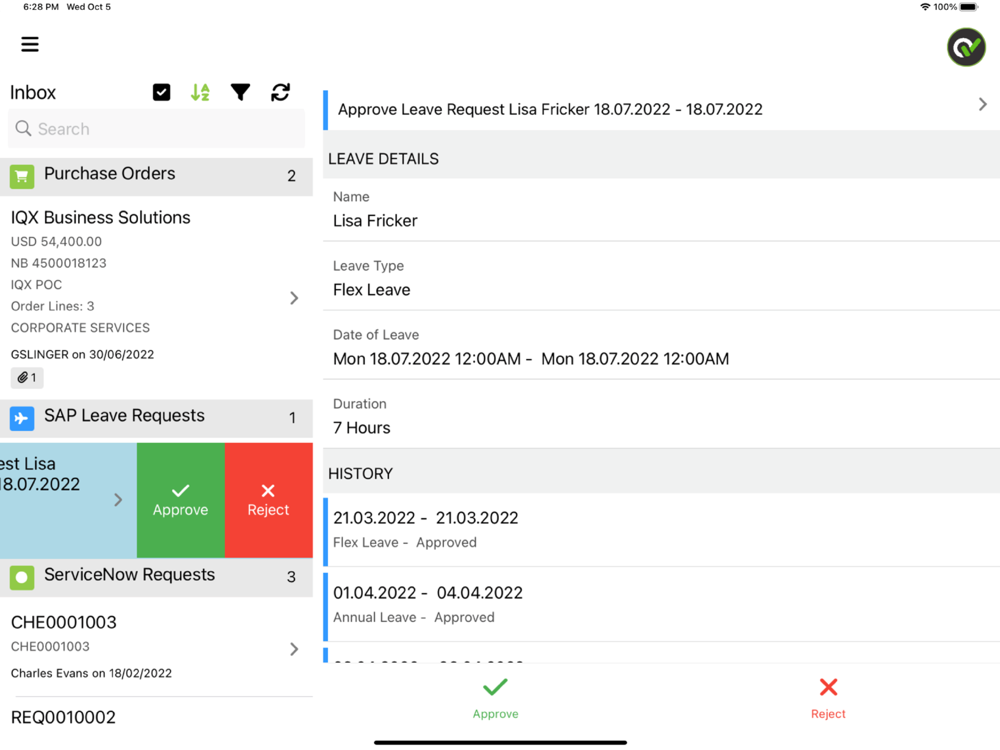
Task: Select 01.04.2022 Annual Leave history entry
Action: [661, 605]
